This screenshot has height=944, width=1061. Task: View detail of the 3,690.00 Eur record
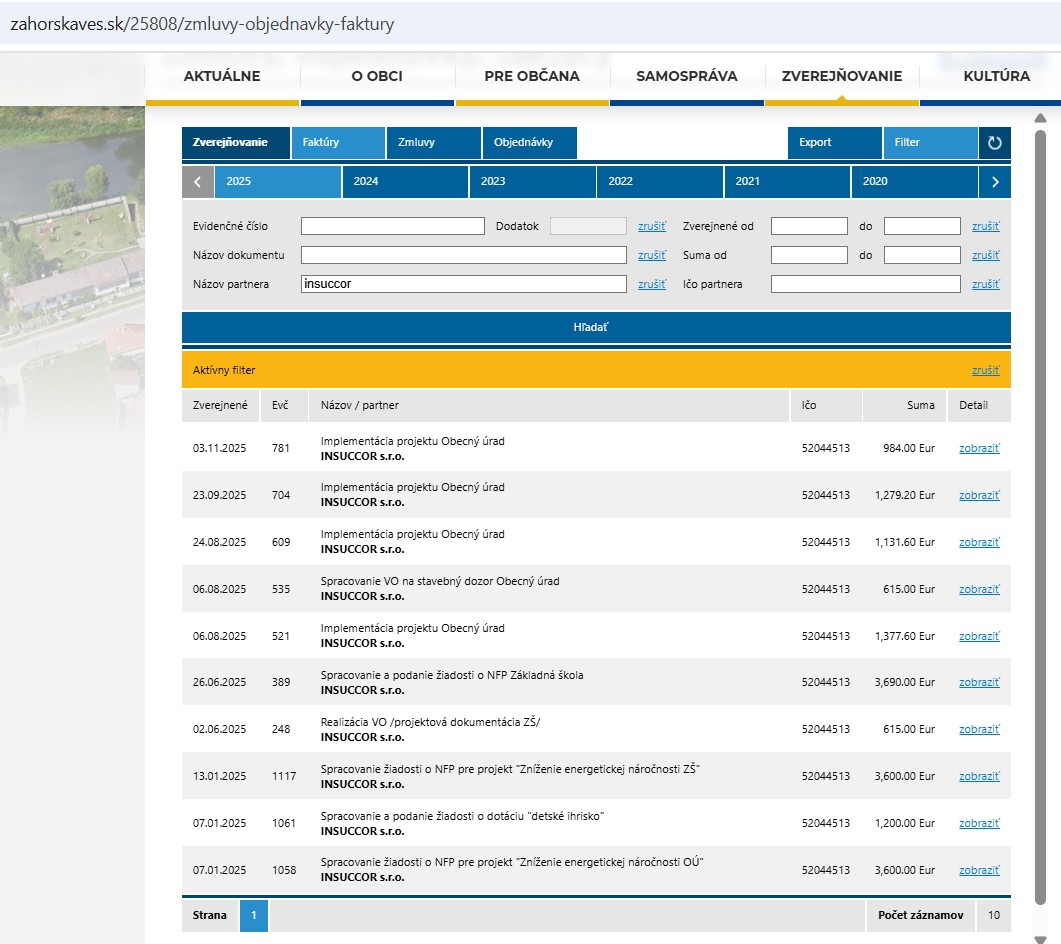pyautogui.click(x=978, y=683)
